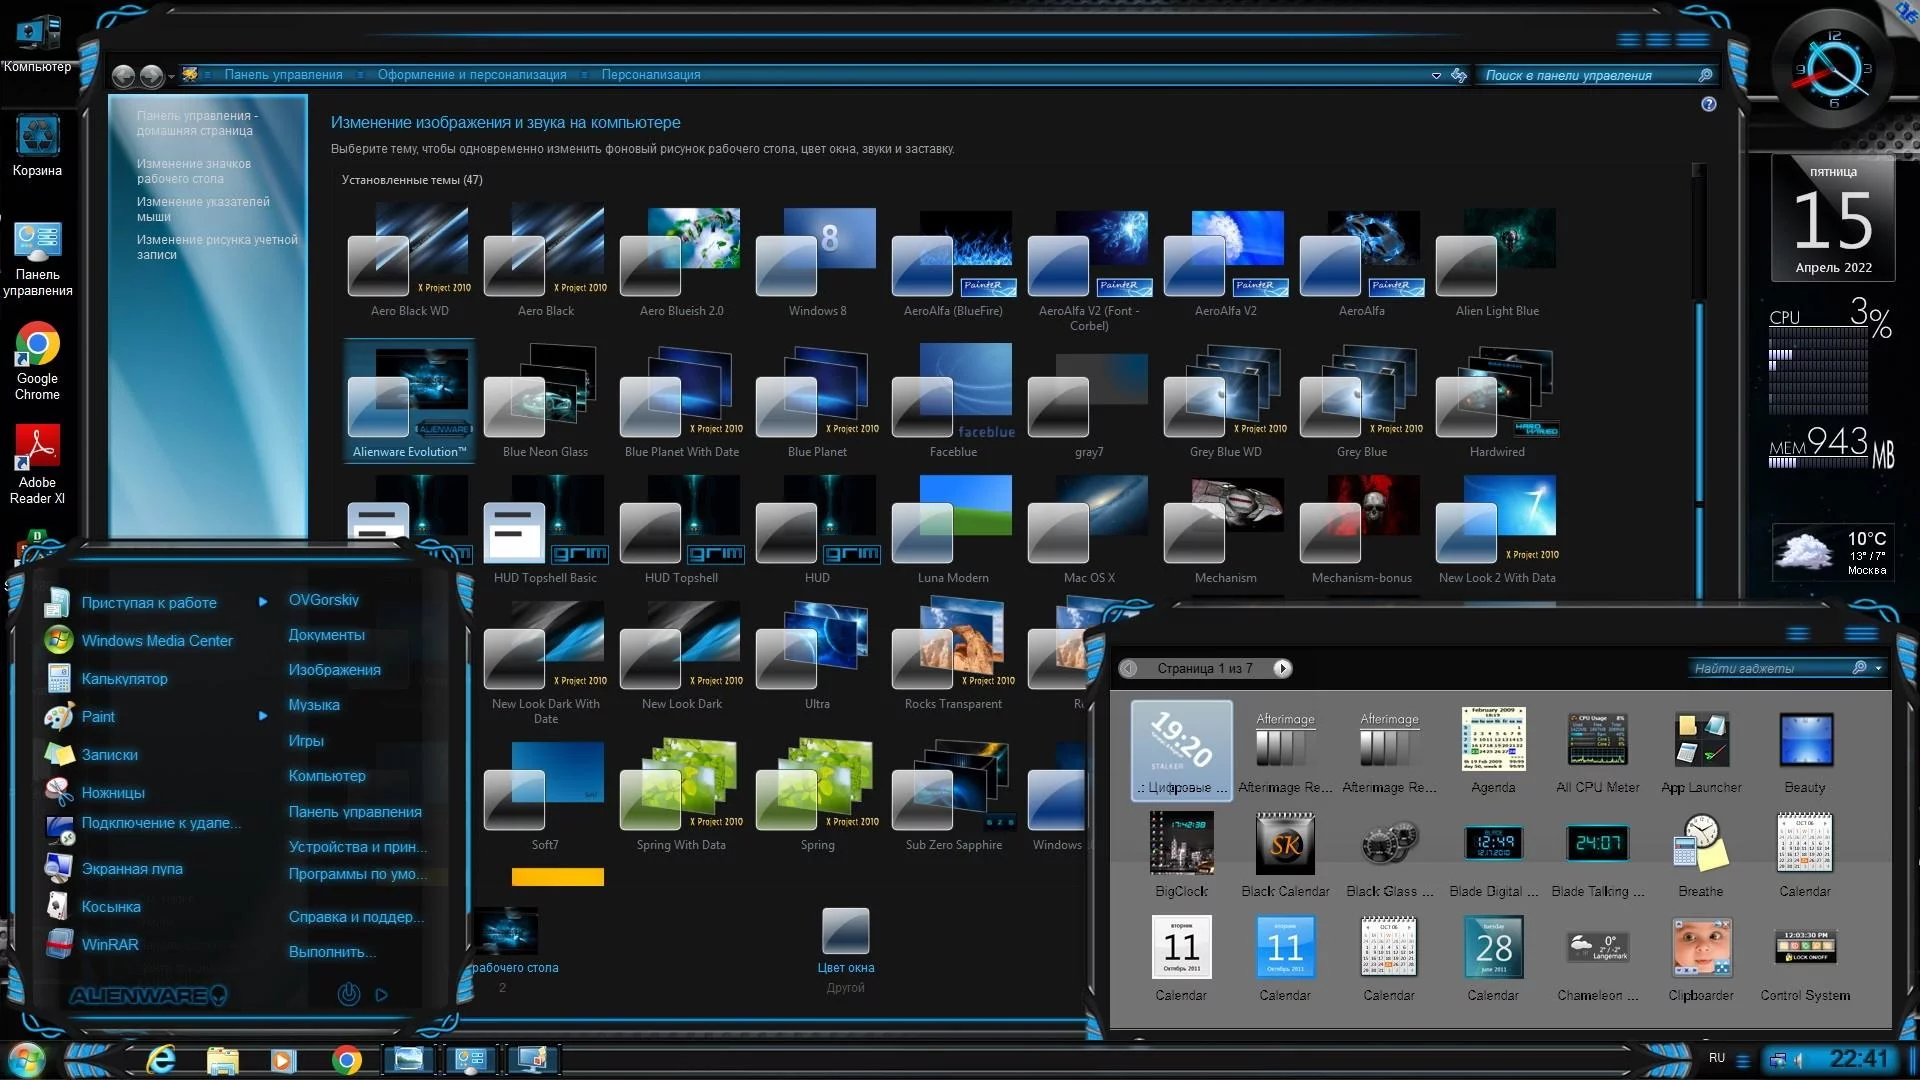Open the shutdown options arrow
The height and width of the screenshot is (1080, 1920).
click(381, 995)
